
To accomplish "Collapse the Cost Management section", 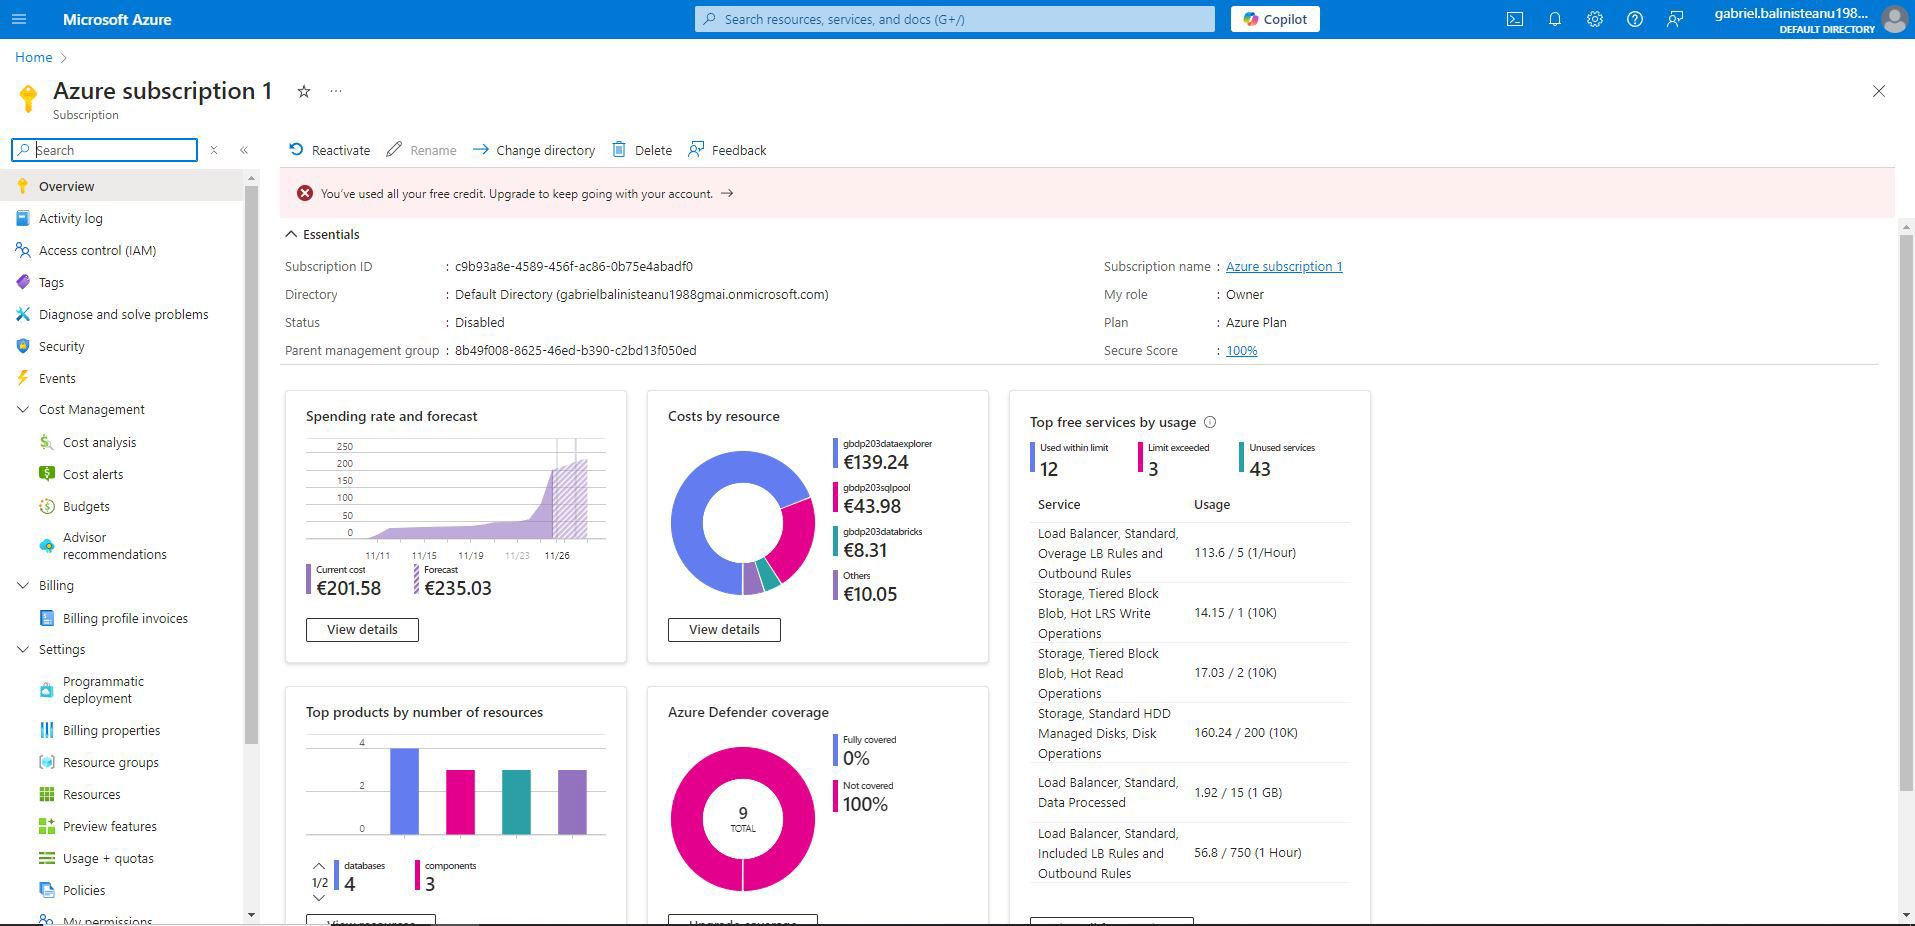I will coord(23,409).
